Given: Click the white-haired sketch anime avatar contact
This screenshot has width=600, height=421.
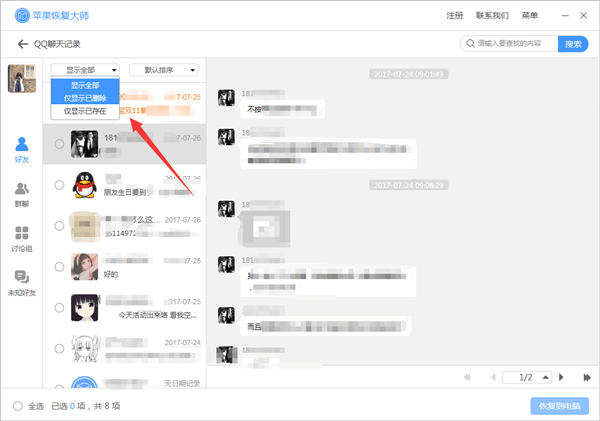Looking at the screenshot, I should tap(85, 349).
